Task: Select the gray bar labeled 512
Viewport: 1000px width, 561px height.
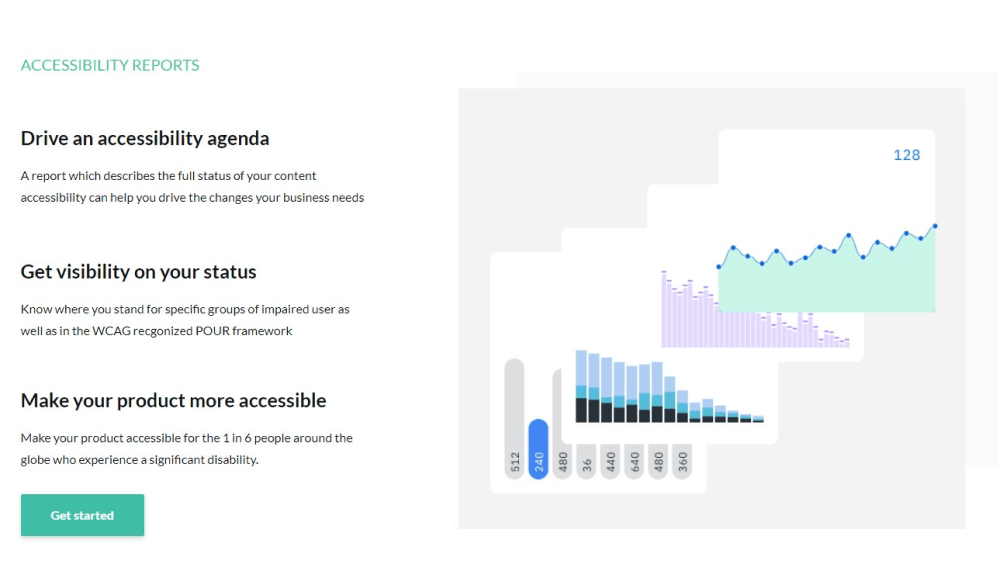Action: 514,420
